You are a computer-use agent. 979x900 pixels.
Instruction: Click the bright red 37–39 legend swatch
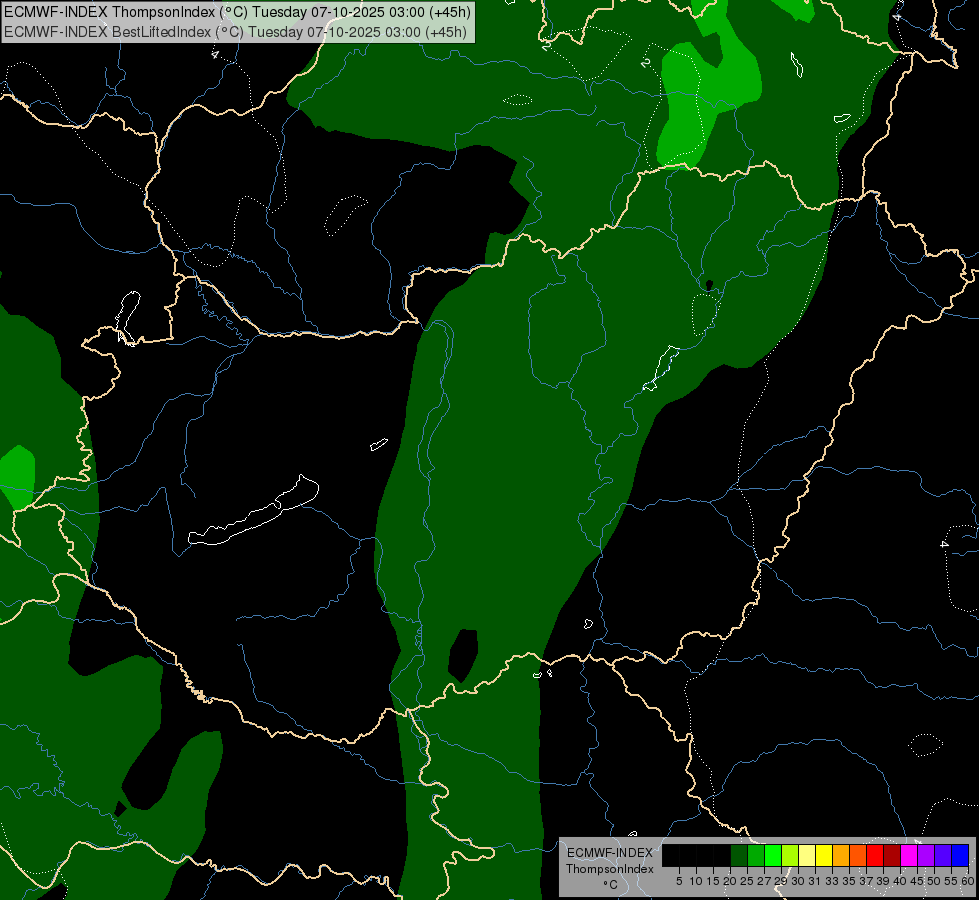[x=875, y=855]
